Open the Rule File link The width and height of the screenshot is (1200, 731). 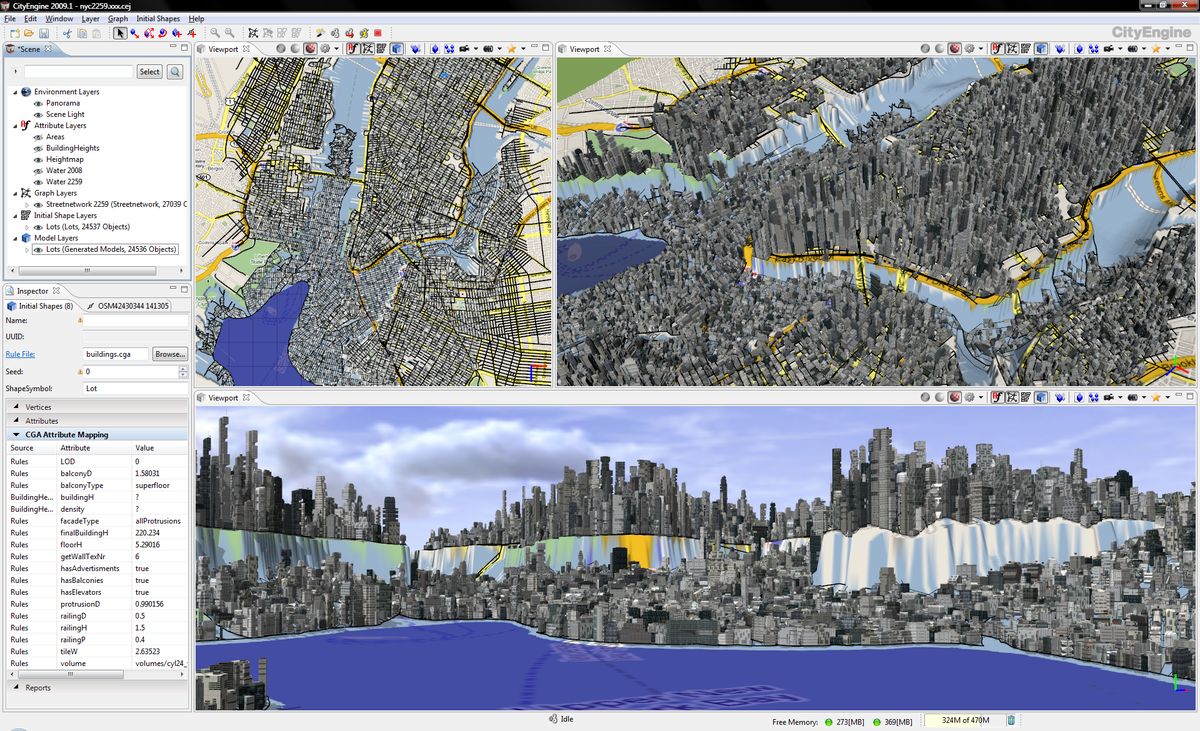click(x=21, y=354)
